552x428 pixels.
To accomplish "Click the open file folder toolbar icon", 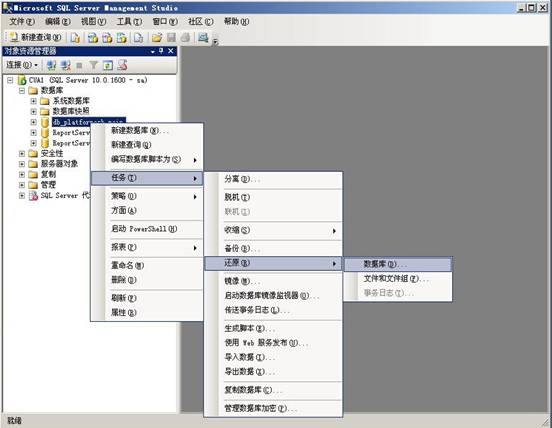I will click(x=157, y=38).
